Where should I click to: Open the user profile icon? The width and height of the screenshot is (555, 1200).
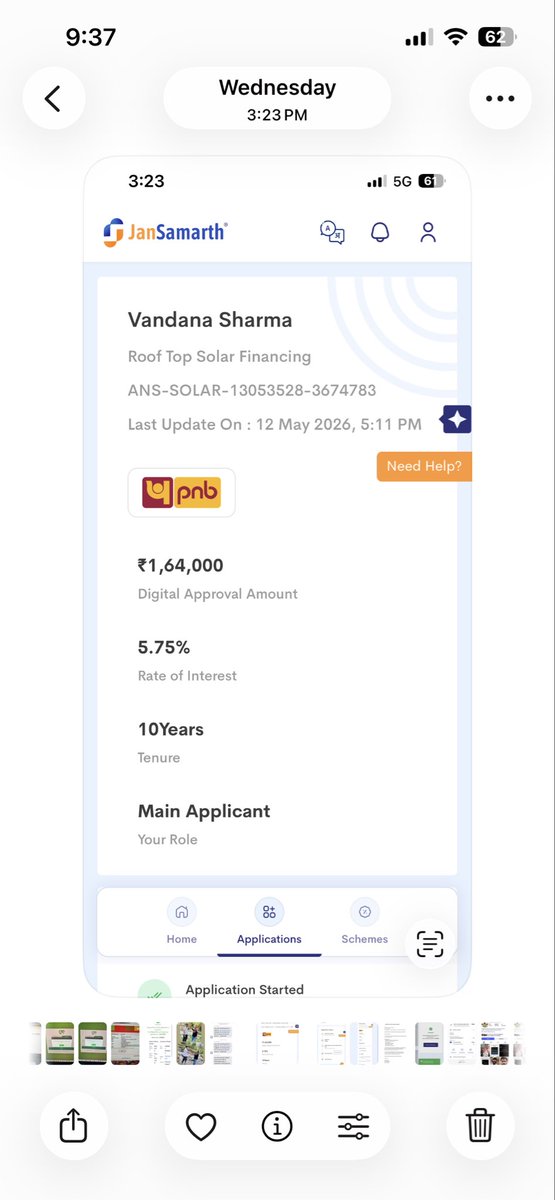[428, 232]
